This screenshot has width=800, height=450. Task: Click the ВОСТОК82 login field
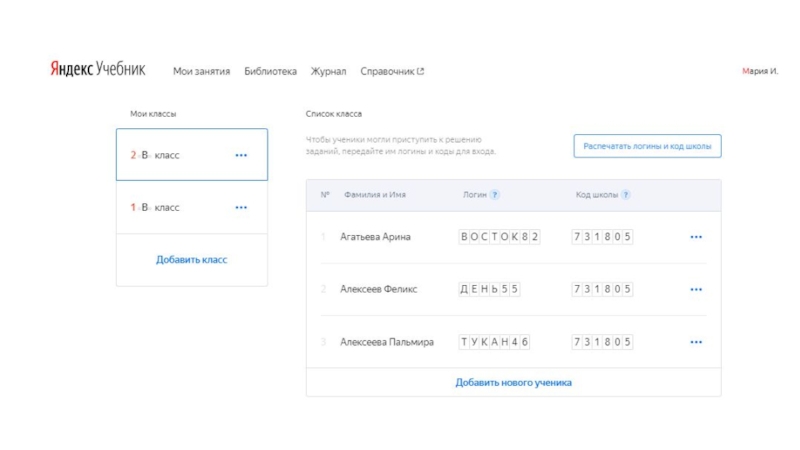[x=499, y=238]
